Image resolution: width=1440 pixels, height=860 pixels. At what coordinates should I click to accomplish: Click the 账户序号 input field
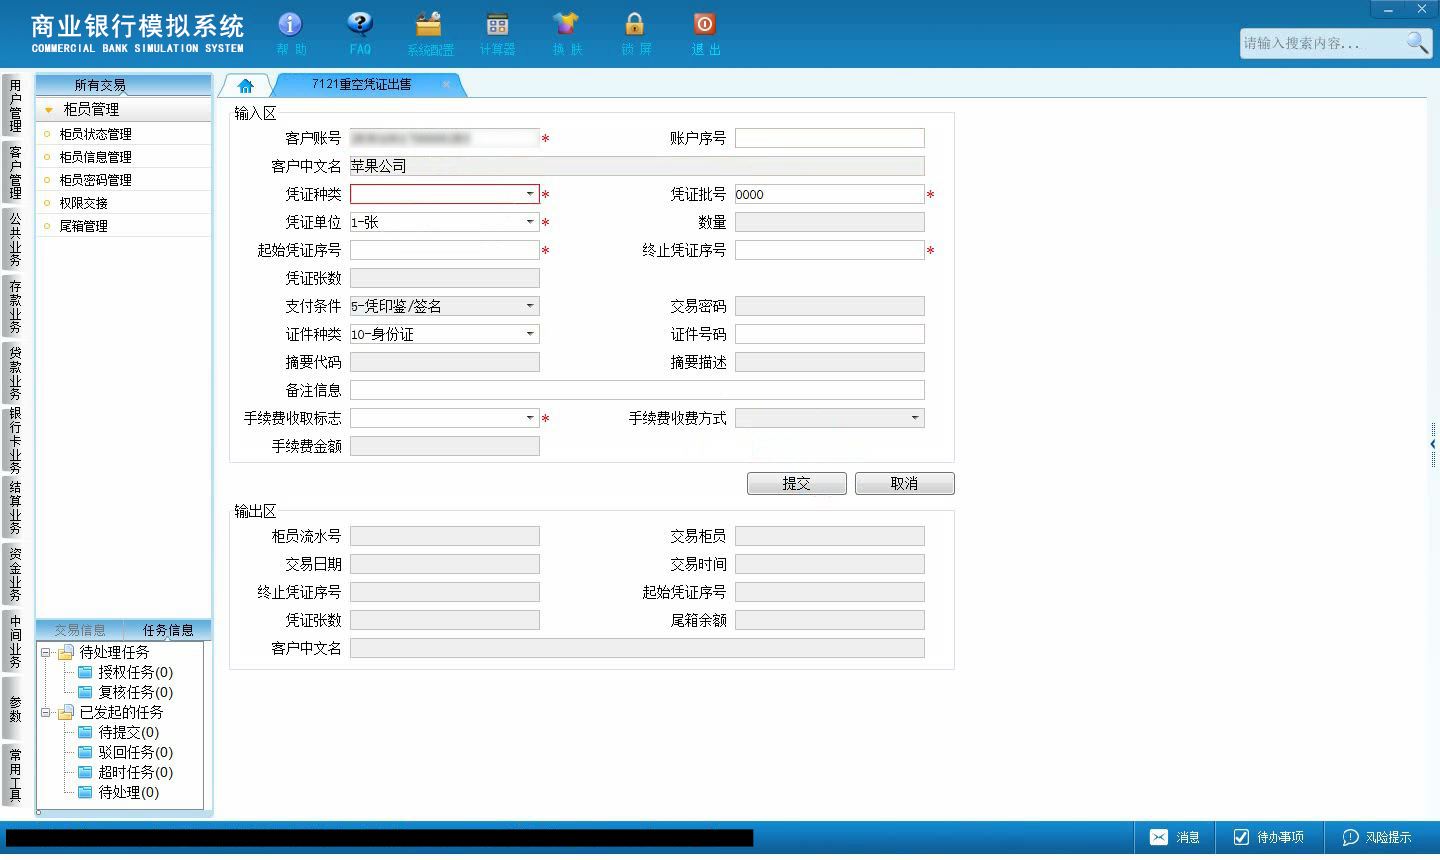click(830, 138)
